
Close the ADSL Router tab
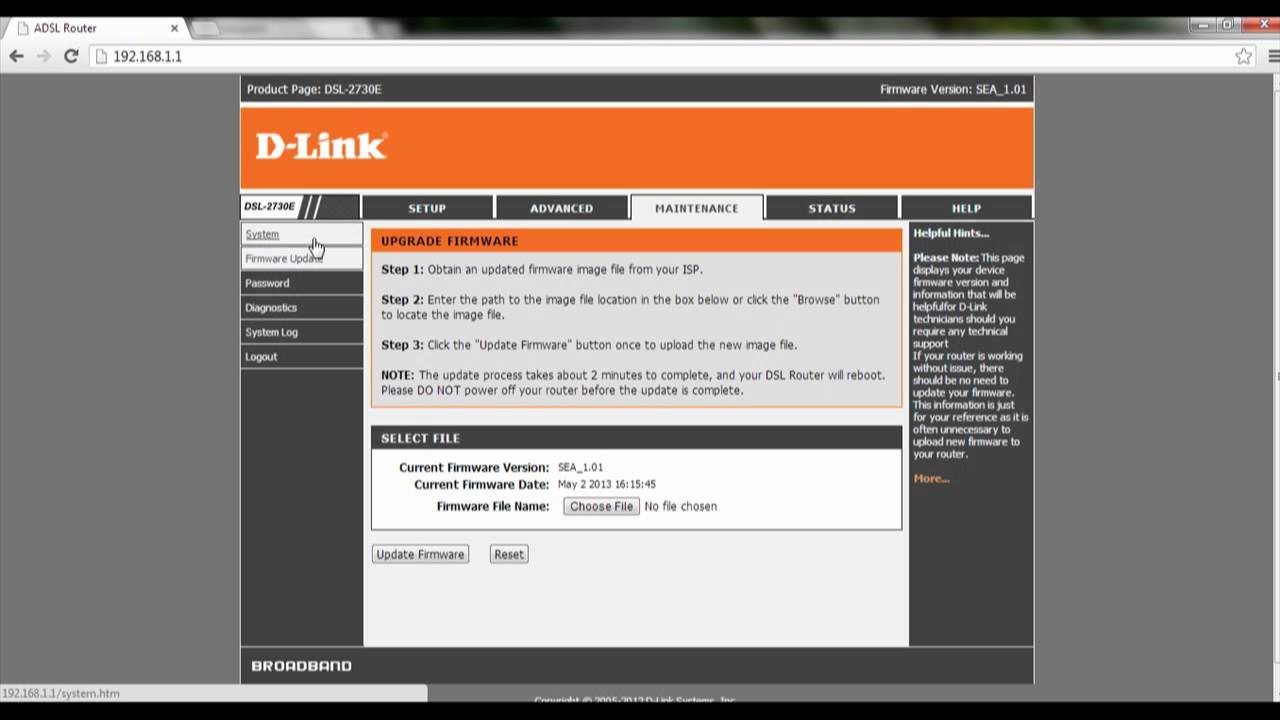click(x=174, y=28)
